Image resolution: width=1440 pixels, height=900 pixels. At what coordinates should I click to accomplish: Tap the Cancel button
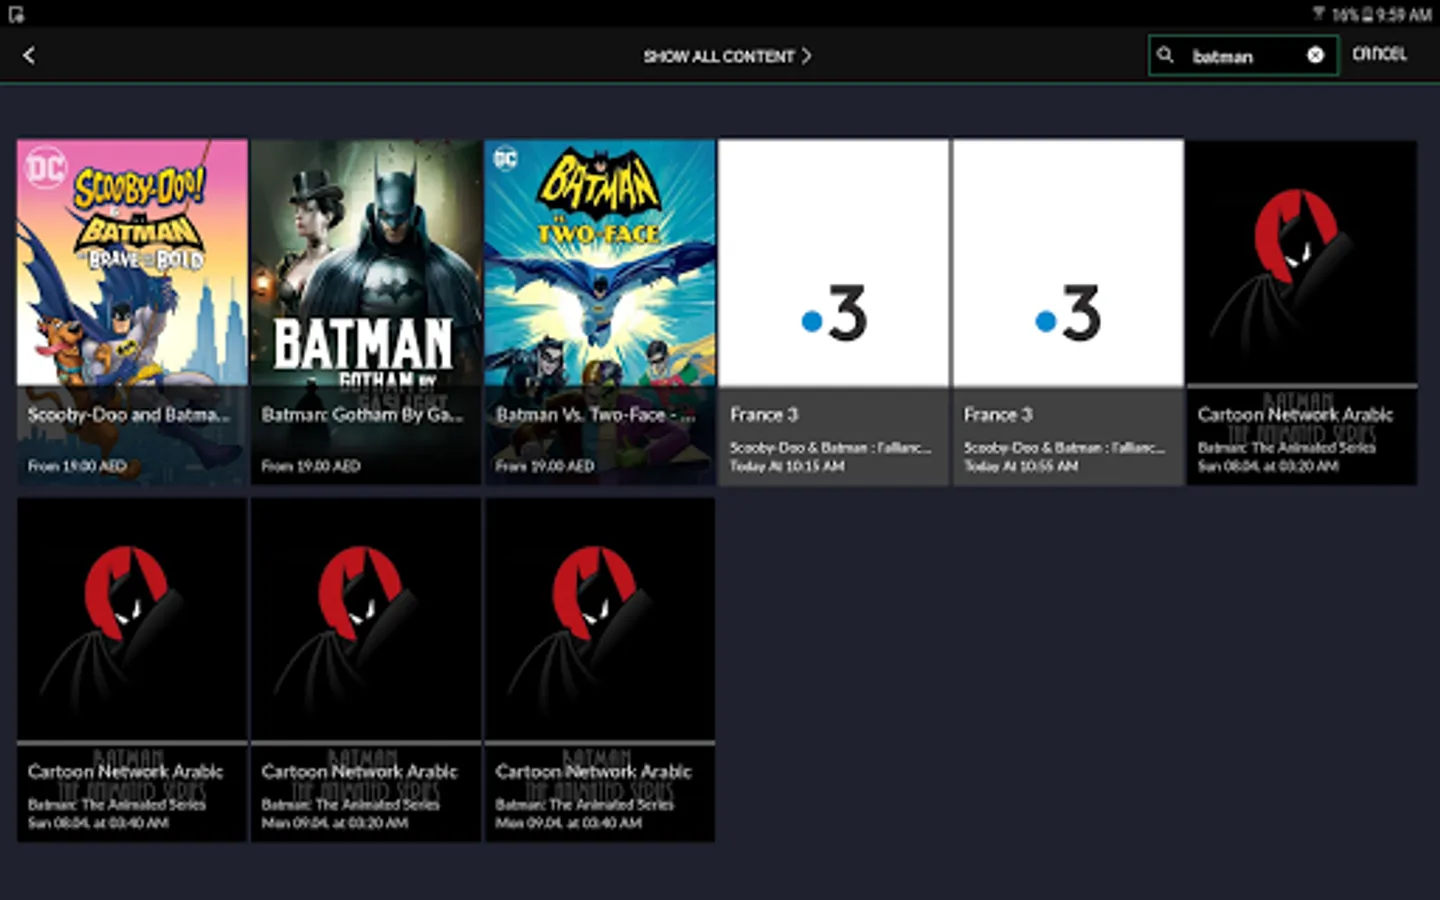1379,54
